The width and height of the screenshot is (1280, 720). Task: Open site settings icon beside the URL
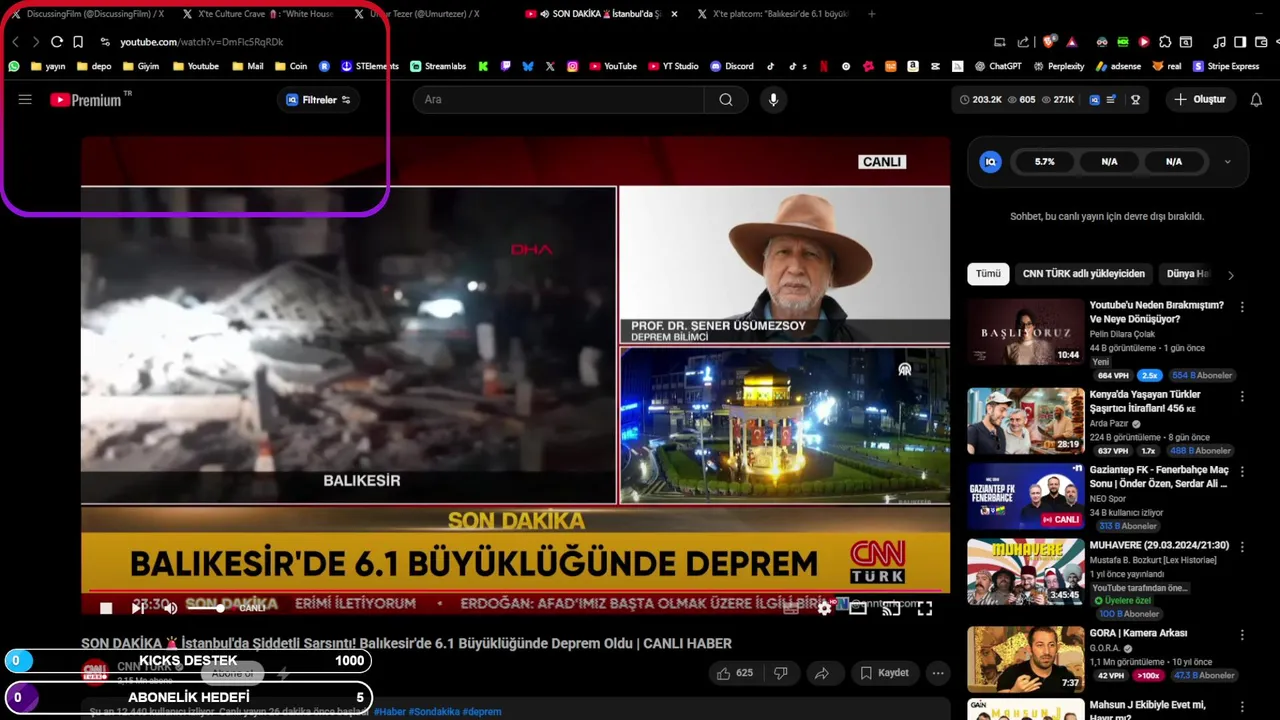[x=105, y=42]
